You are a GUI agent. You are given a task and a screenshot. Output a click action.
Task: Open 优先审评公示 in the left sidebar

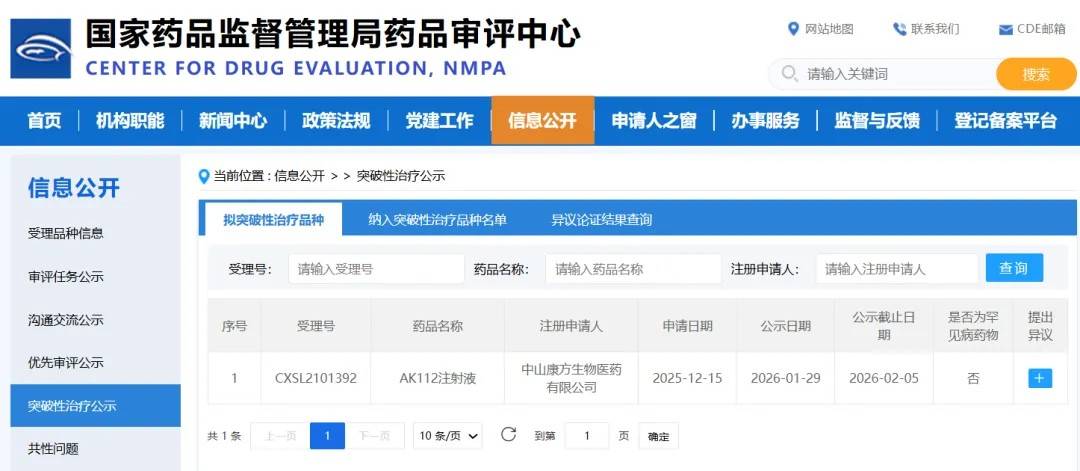(66, 363)
